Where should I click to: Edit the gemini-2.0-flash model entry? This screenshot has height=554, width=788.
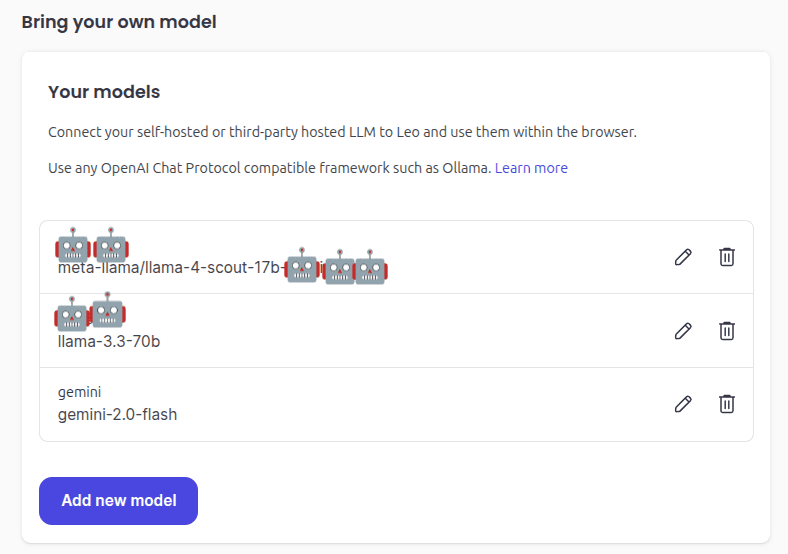683,404
